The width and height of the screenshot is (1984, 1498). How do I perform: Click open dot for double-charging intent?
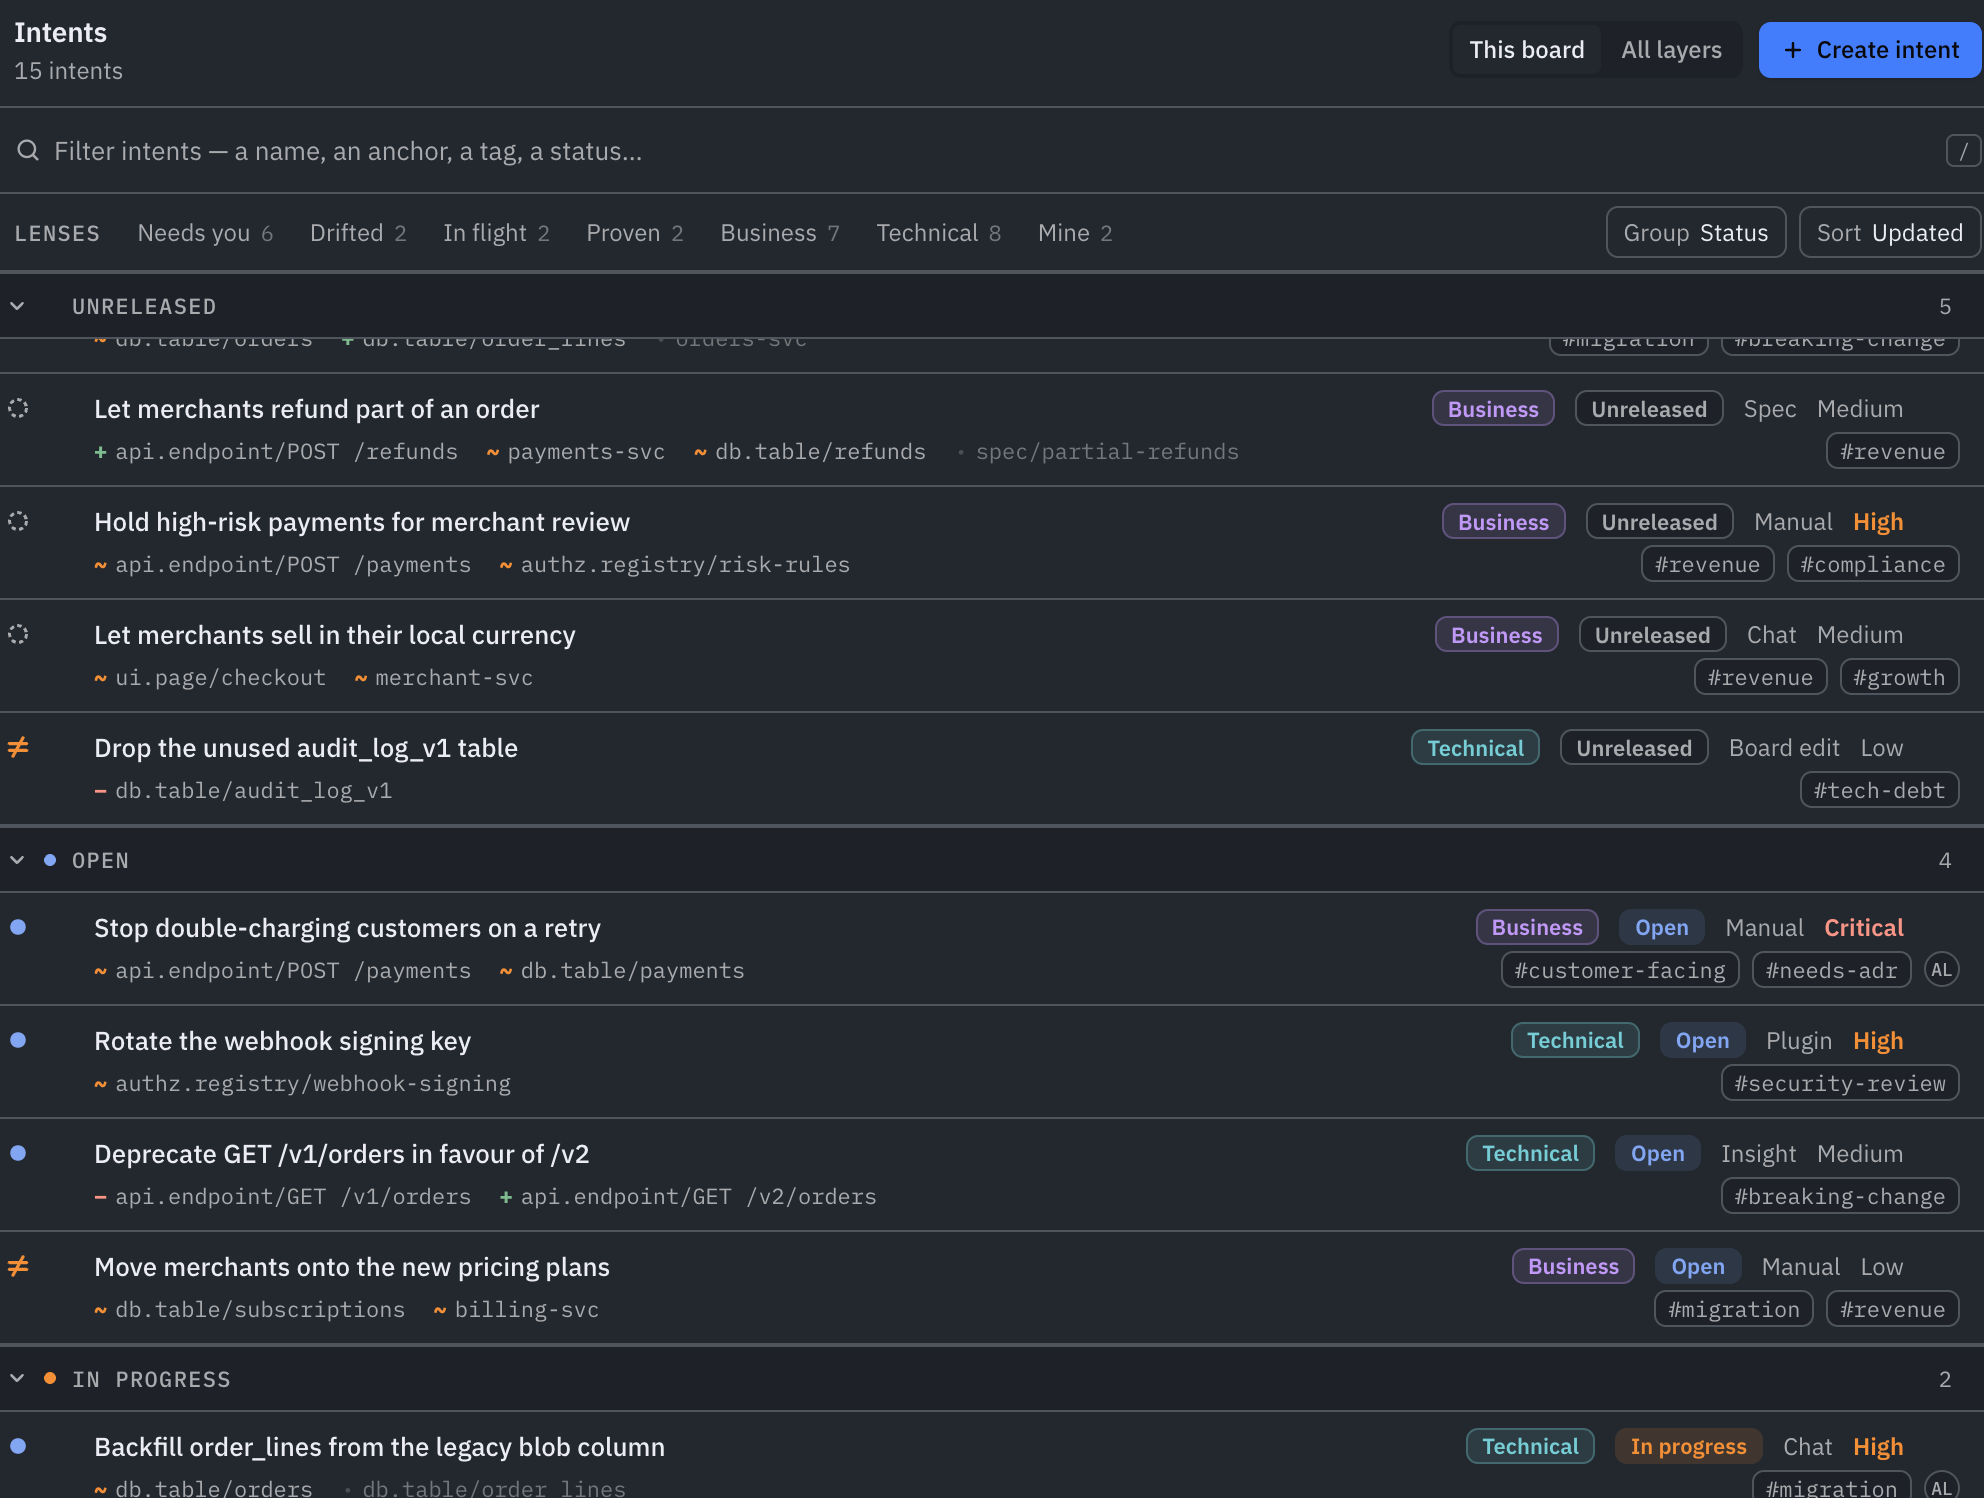click(18, 927)
